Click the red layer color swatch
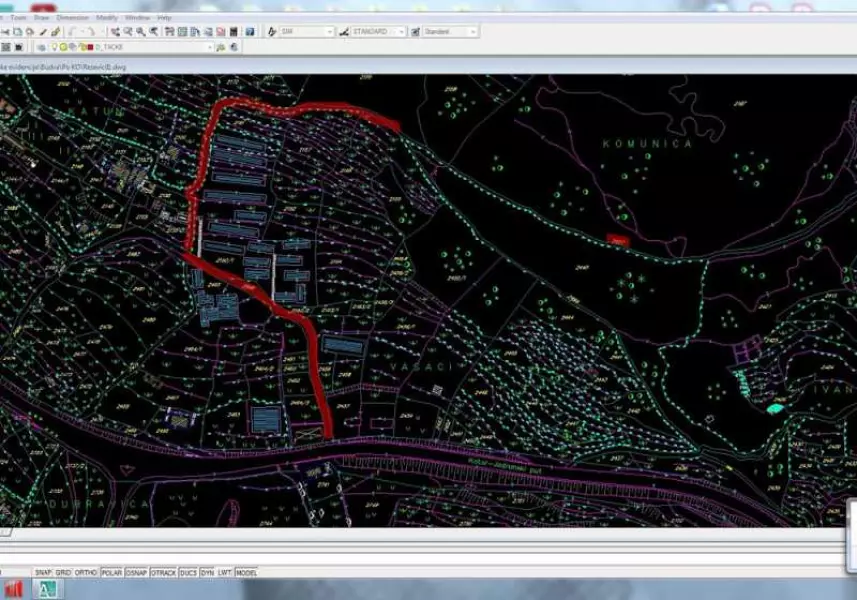 90,47
